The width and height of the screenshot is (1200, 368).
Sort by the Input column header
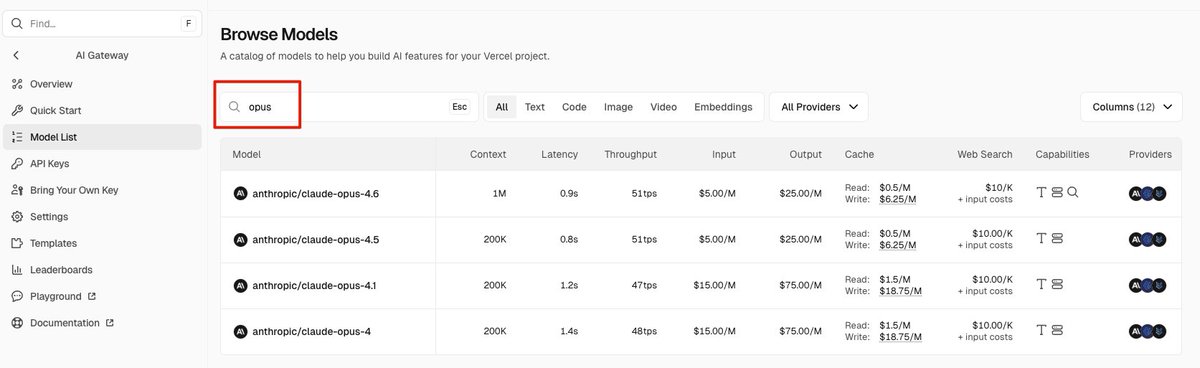[724, 154]
